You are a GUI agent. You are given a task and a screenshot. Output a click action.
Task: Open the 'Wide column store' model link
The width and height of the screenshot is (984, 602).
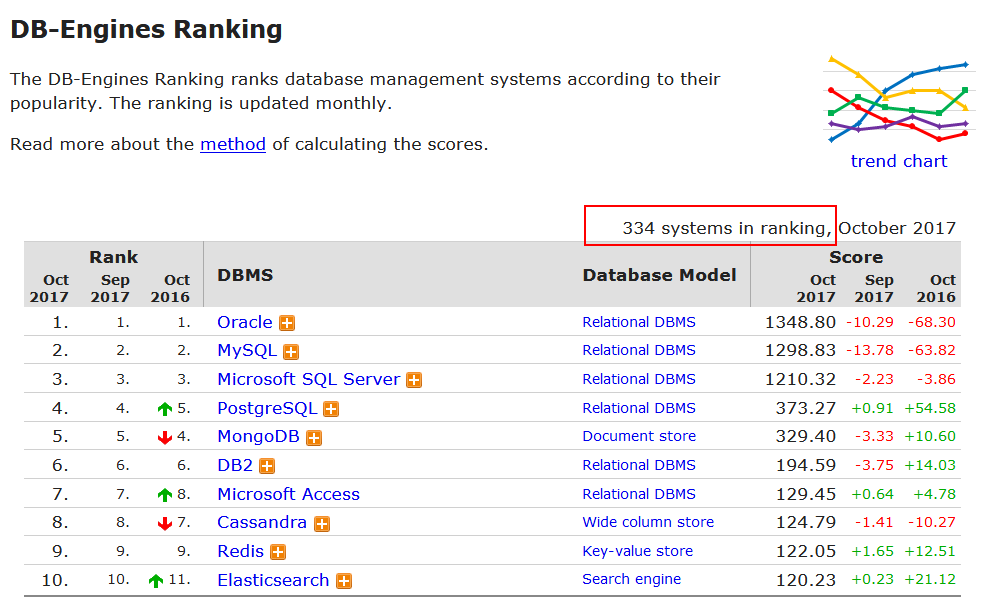click(x=648, y=522)
